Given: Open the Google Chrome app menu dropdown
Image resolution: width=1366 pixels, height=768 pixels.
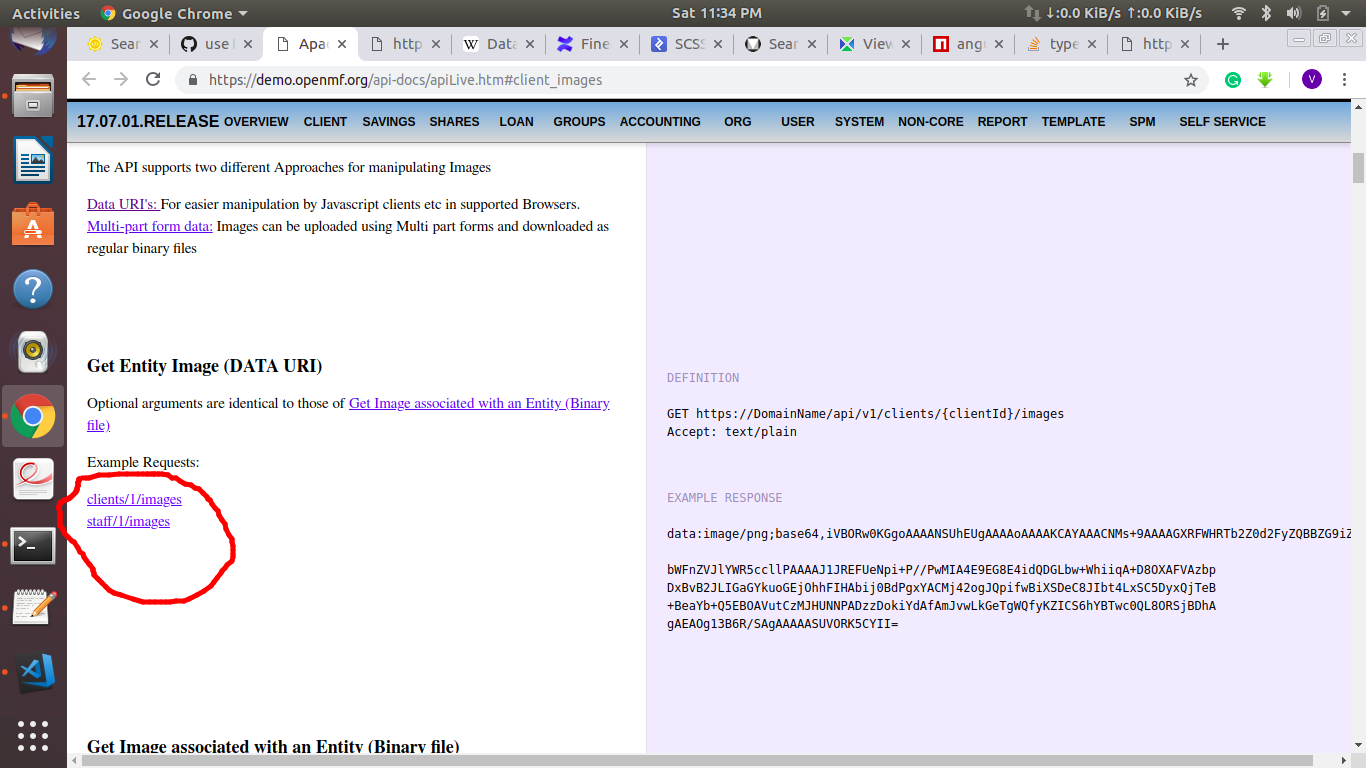Looking at the screenshot, I should coord(174,13).
